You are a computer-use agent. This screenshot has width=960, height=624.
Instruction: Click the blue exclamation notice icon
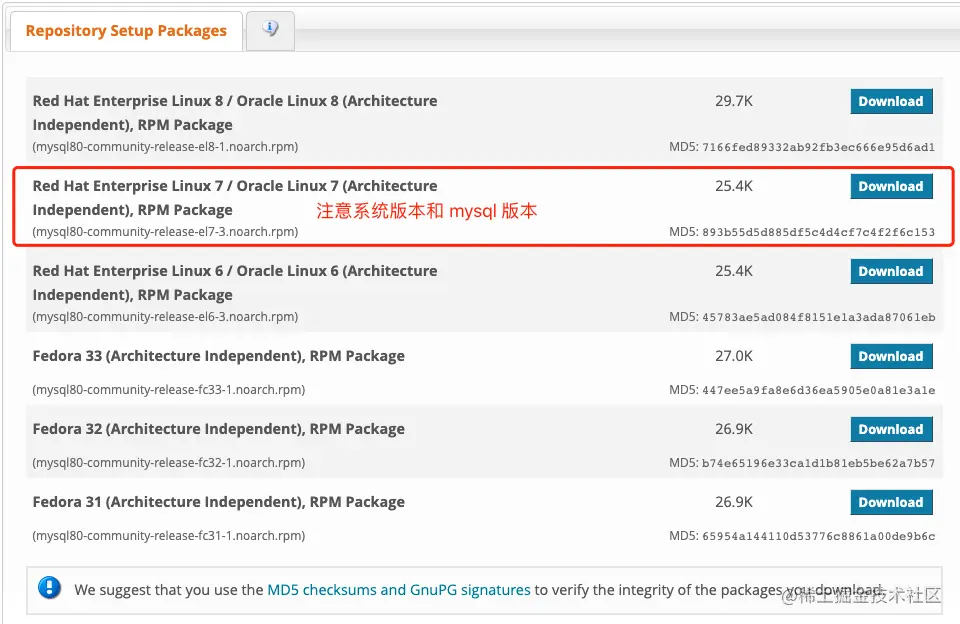click(x=49, y=588)
